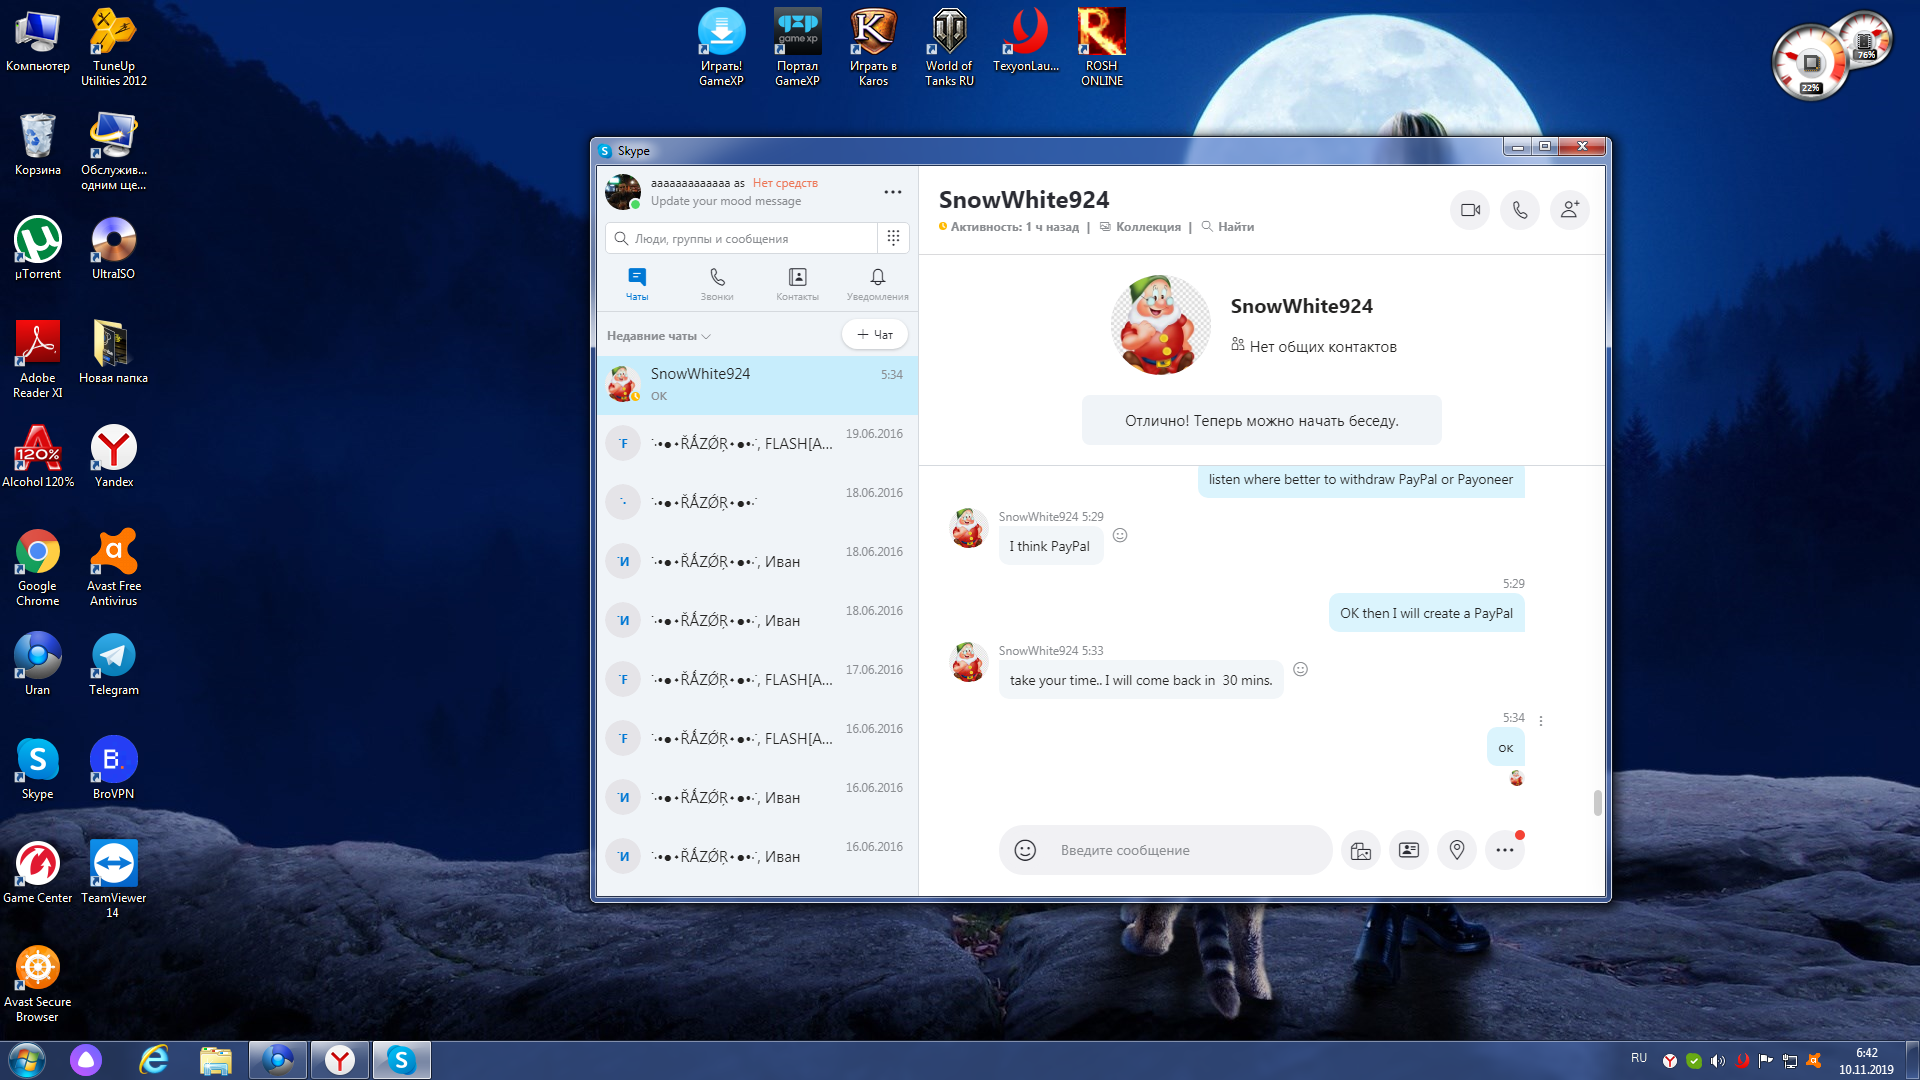1920x1080 pixels.
Task: Open profile more options three dots
Action: coord(892,192)
